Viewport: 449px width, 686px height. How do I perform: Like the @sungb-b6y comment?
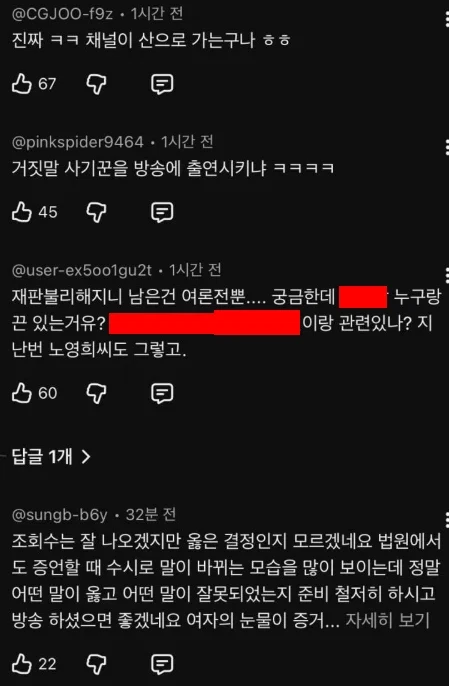pyautogui.click(x=22, y=664)
